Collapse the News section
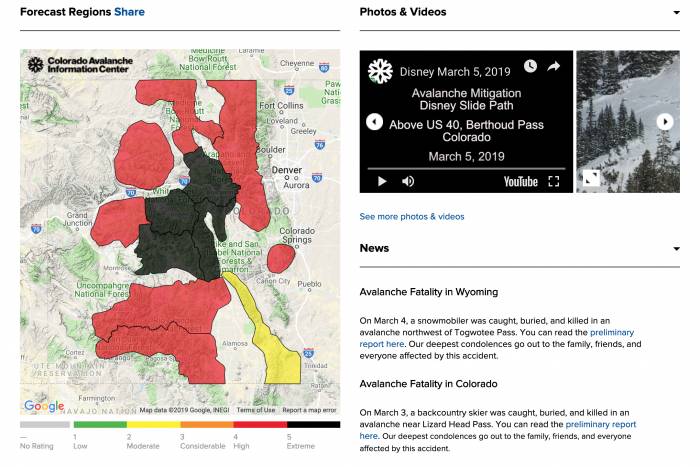Image resolution: width=700 pixels, height=467 pixels. coord(676,249)
